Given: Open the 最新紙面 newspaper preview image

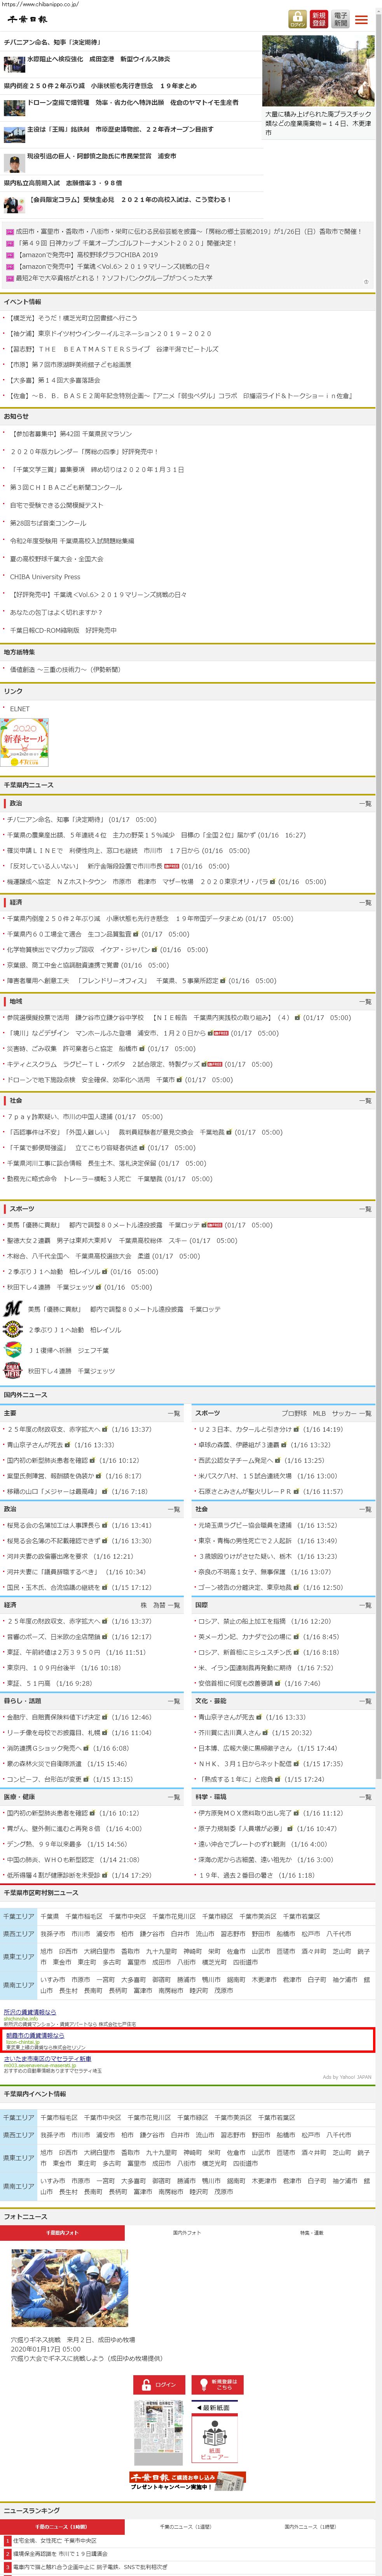Looking at the screenshot, I should pos(159,2433).
